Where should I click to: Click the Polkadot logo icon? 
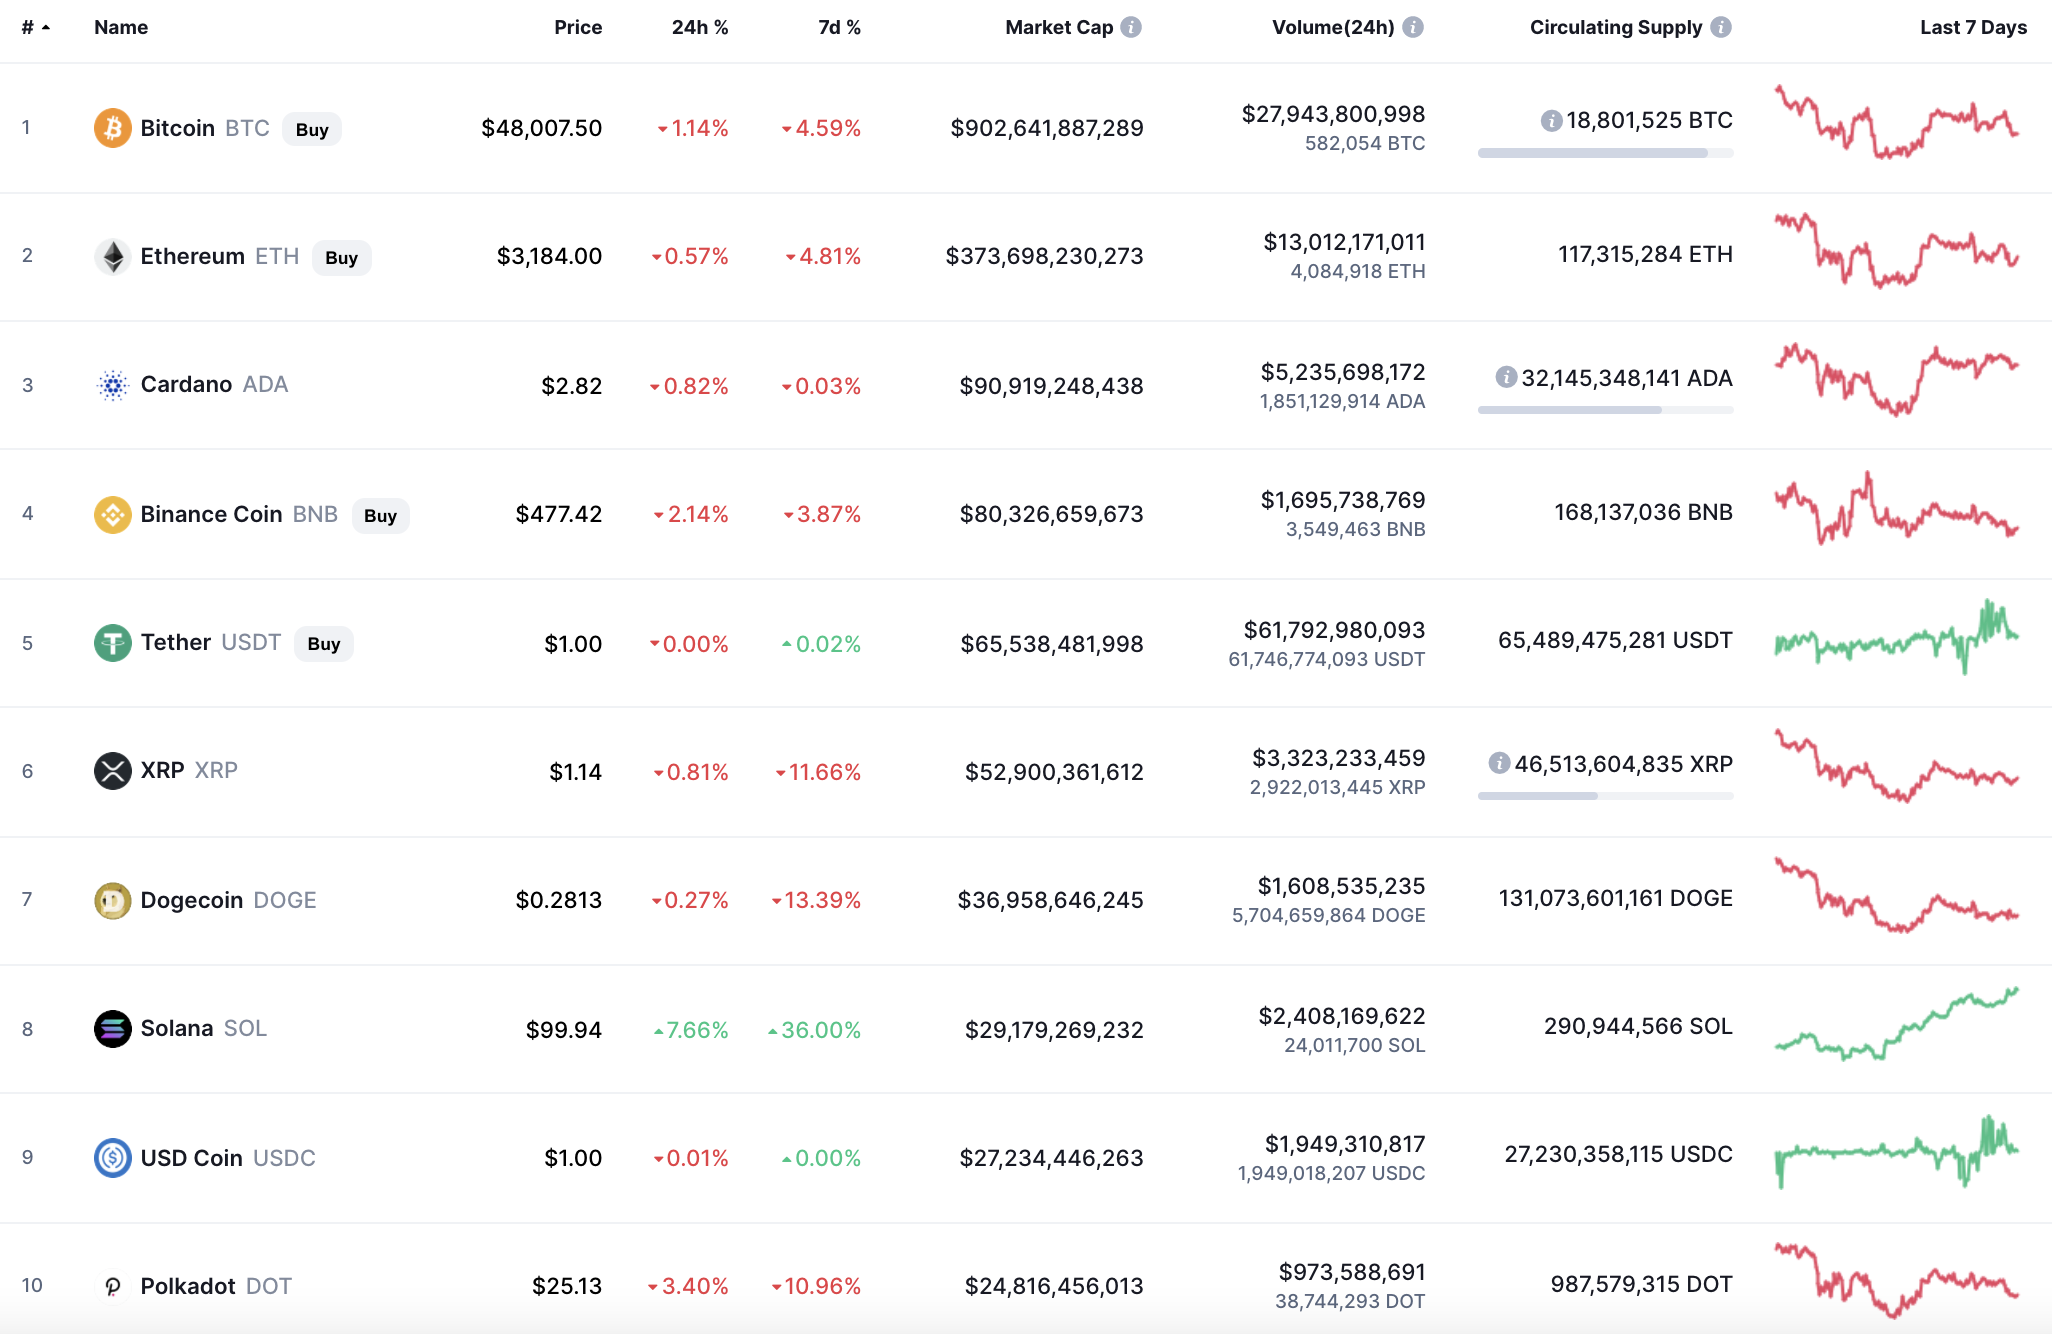click(x=113, y=1286)
